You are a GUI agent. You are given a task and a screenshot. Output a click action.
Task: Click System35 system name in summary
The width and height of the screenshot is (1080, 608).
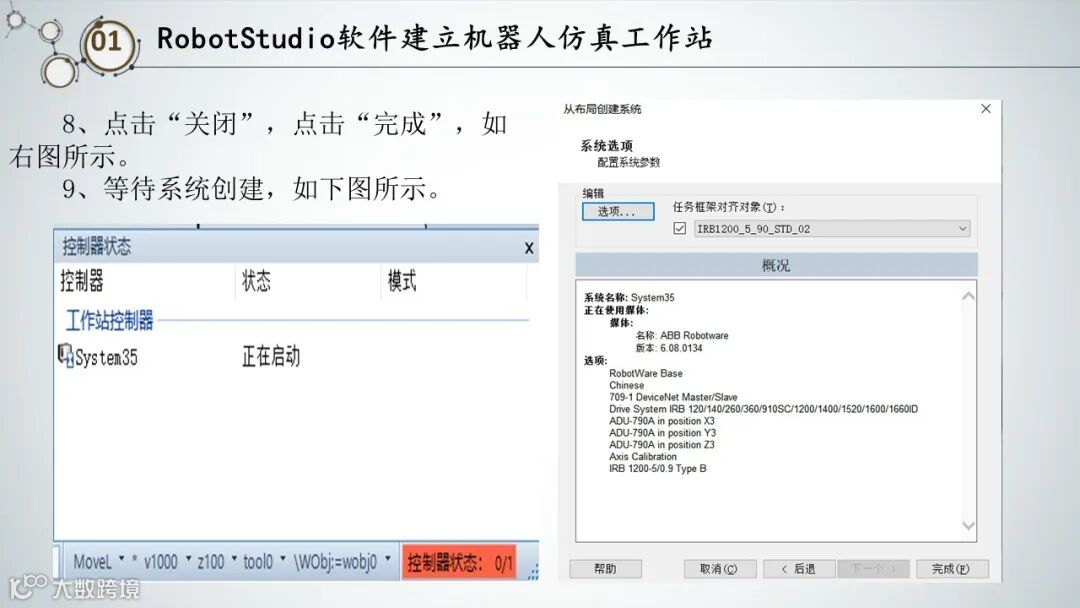coord(652,297)
